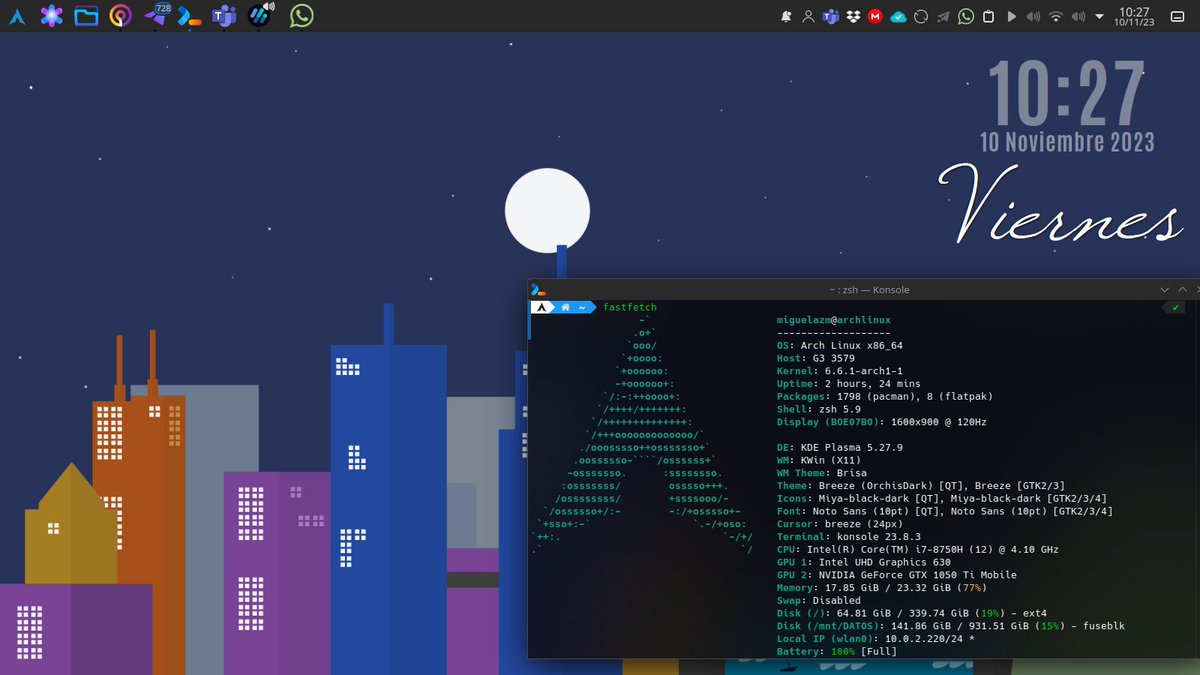Click the Viernes desktop day widget

click(x=1060, y=207)
